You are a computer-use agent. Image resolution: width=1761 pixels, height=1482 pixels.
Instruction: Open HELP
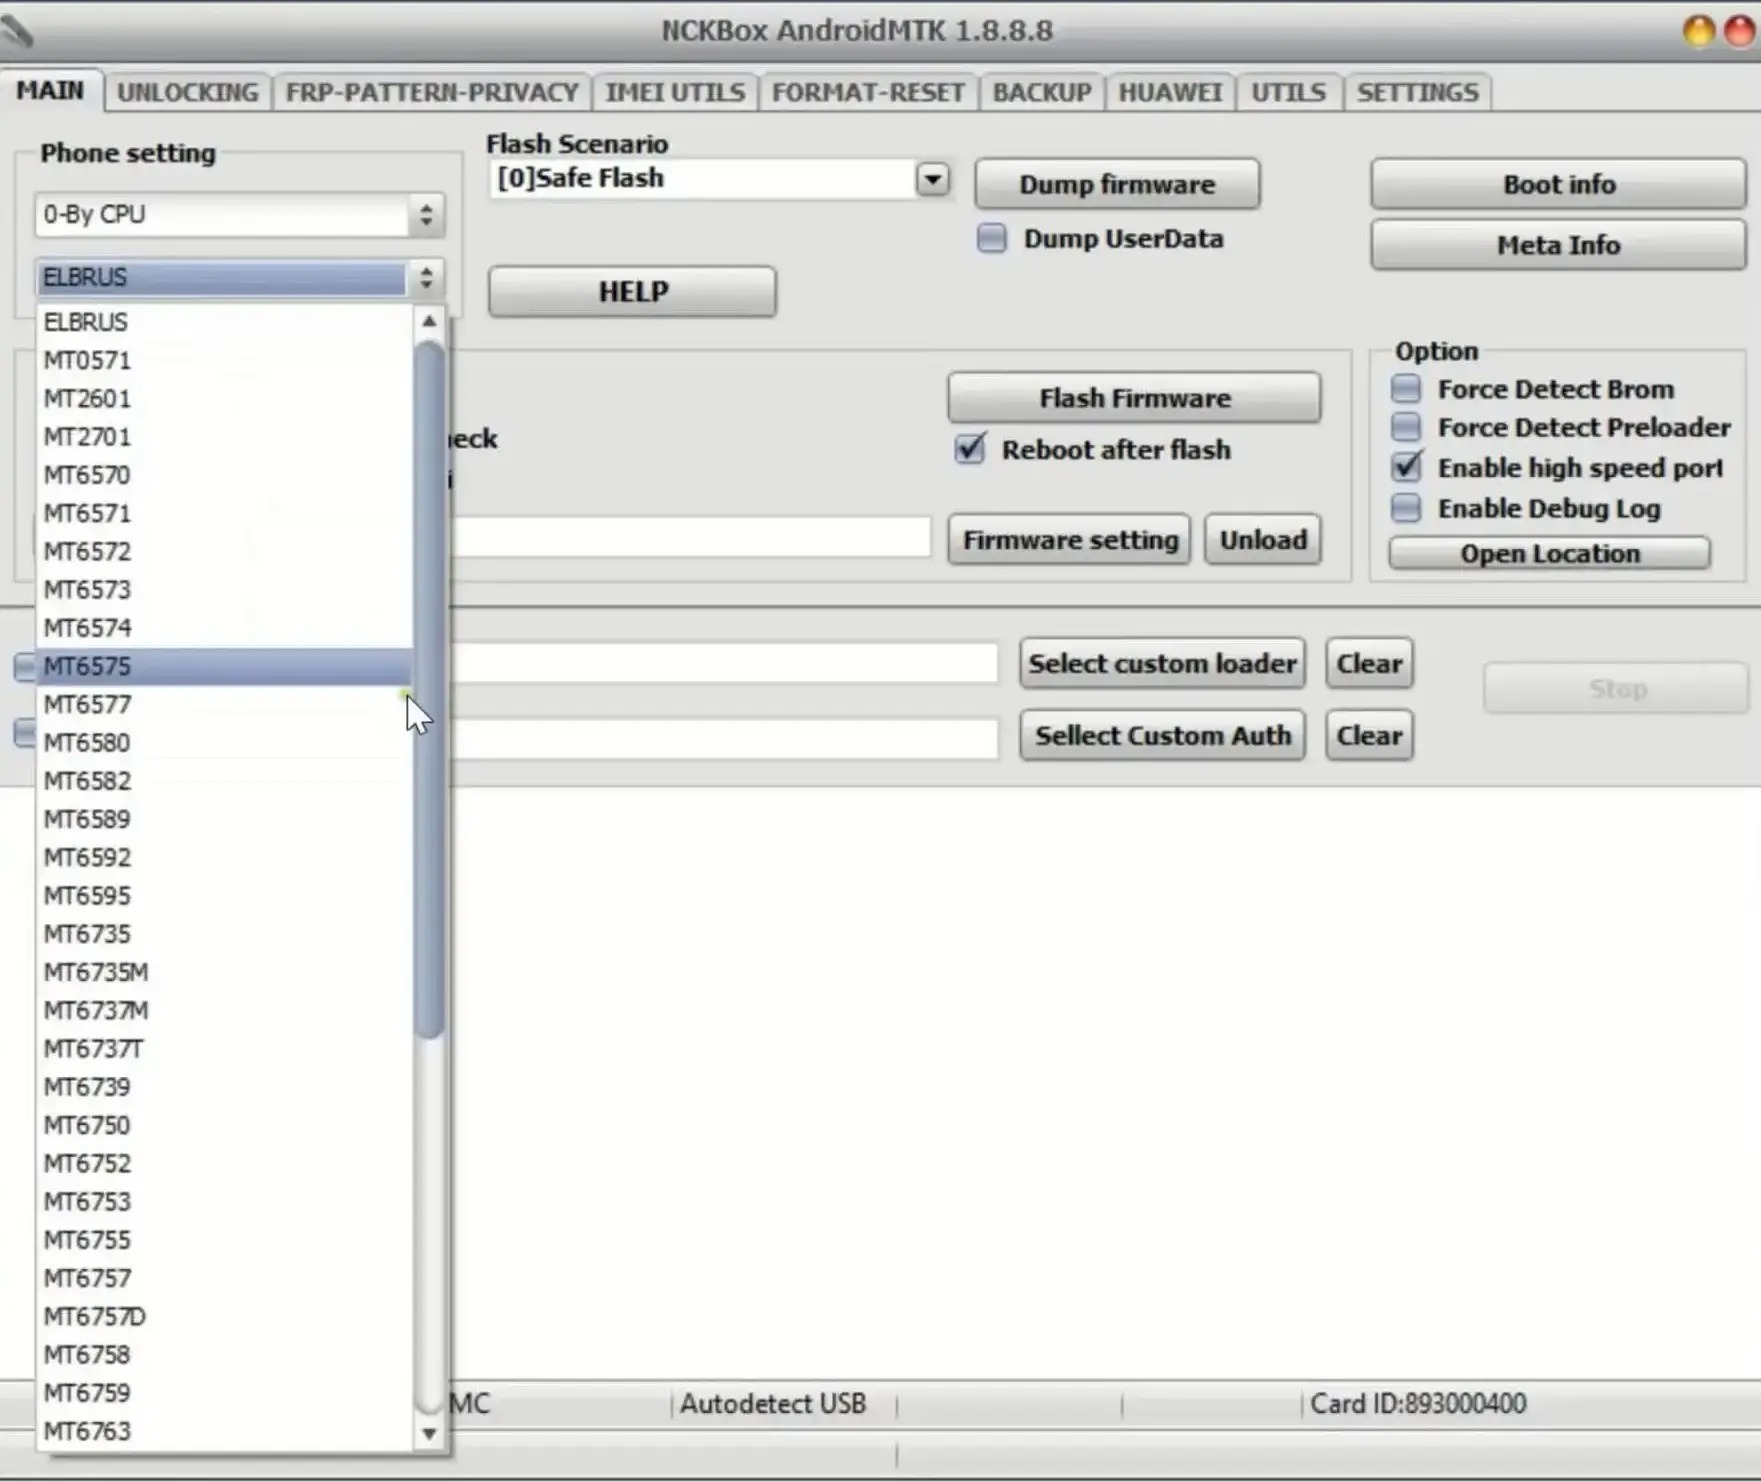(632, 292)
